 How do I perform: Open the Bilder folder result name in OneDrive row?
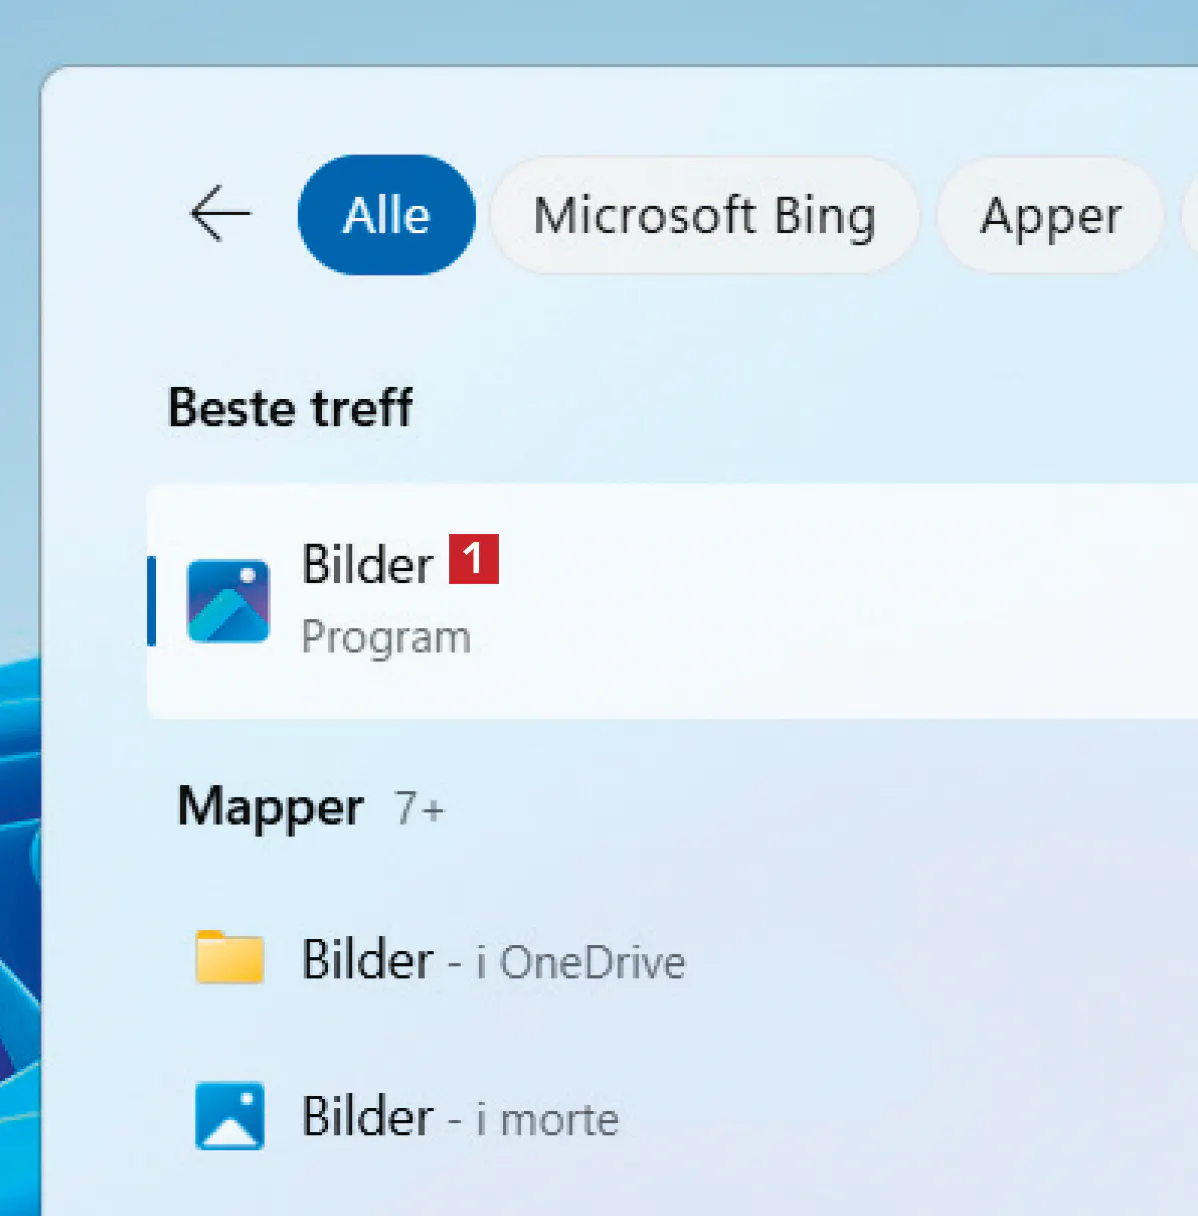pos(367,960)
